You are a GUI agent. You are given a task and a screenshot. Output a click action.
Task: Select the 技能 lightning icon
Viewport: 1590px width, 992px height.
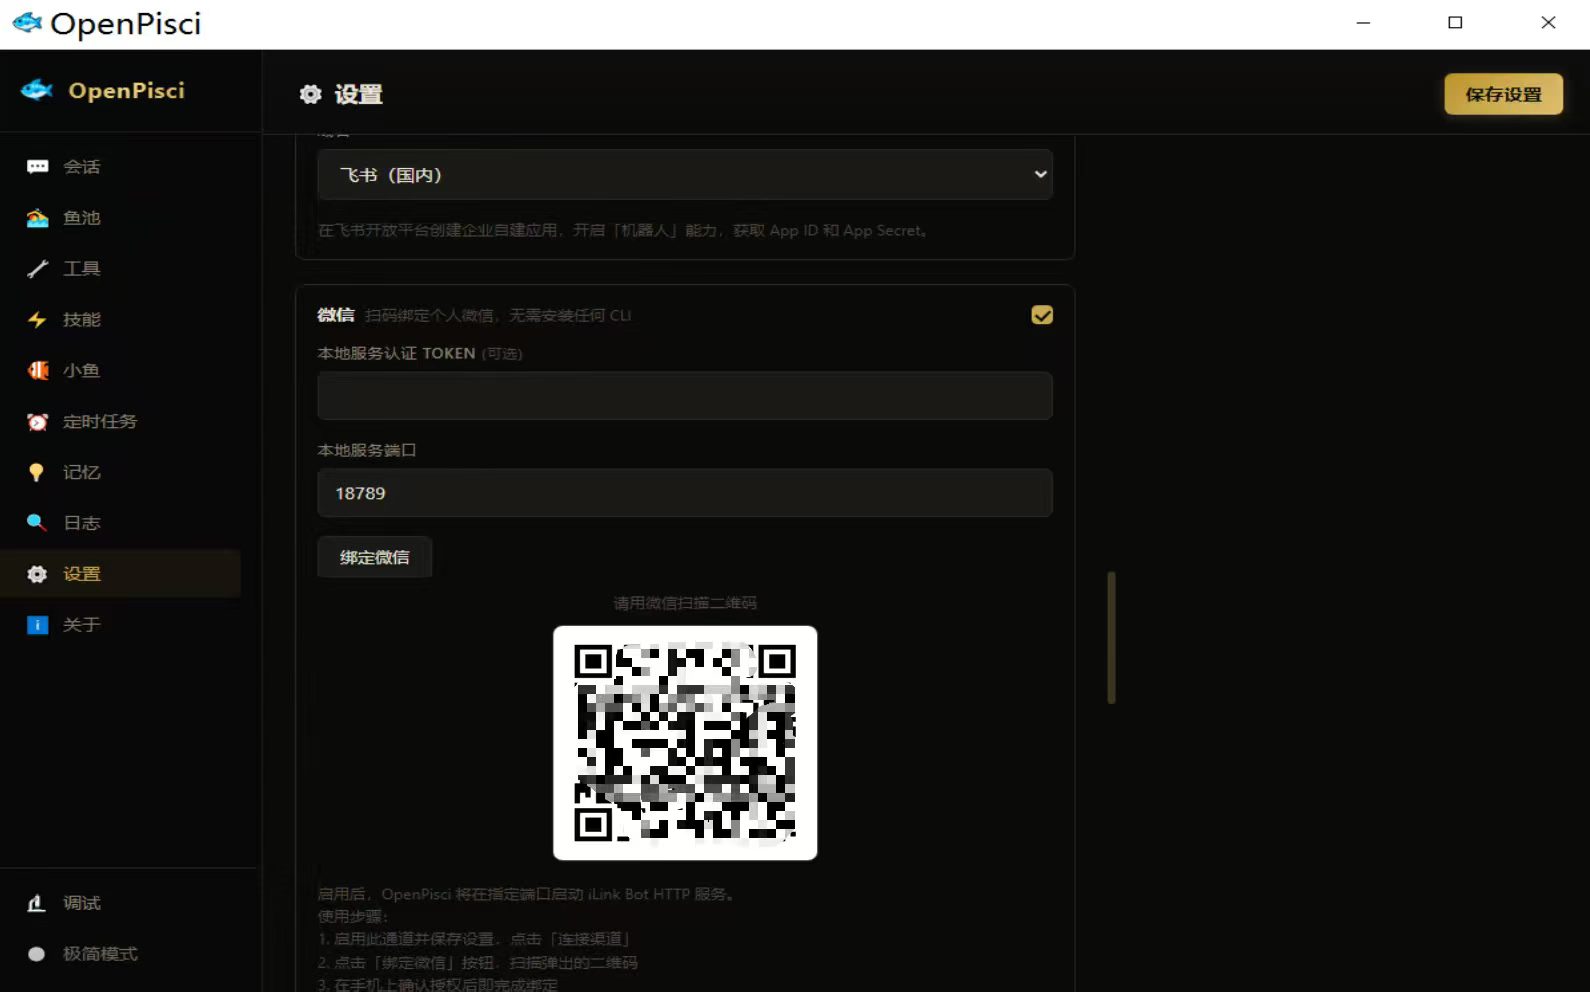coord(37,320)
